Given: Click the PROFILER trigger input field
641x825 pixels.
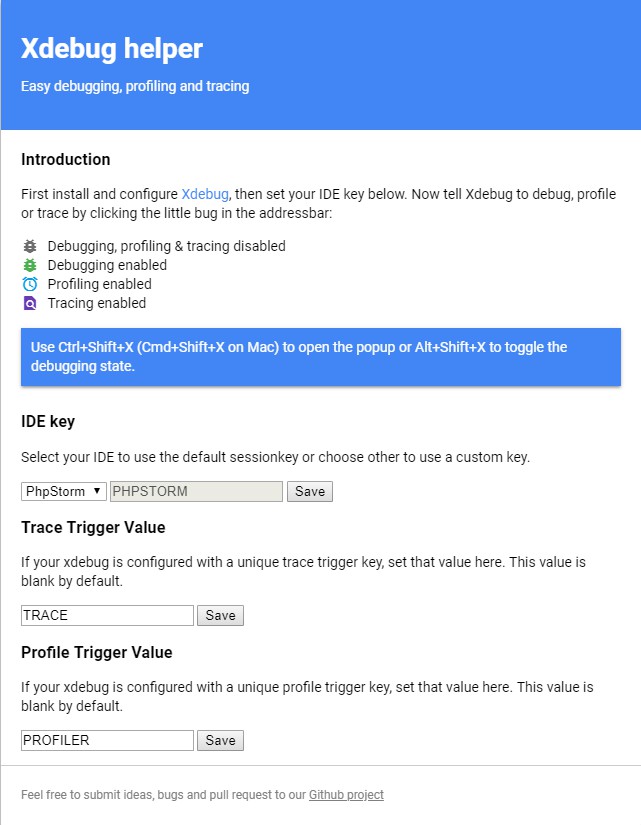Looking at the screenshot, I should pyautogui.click(x=106, y=740).
